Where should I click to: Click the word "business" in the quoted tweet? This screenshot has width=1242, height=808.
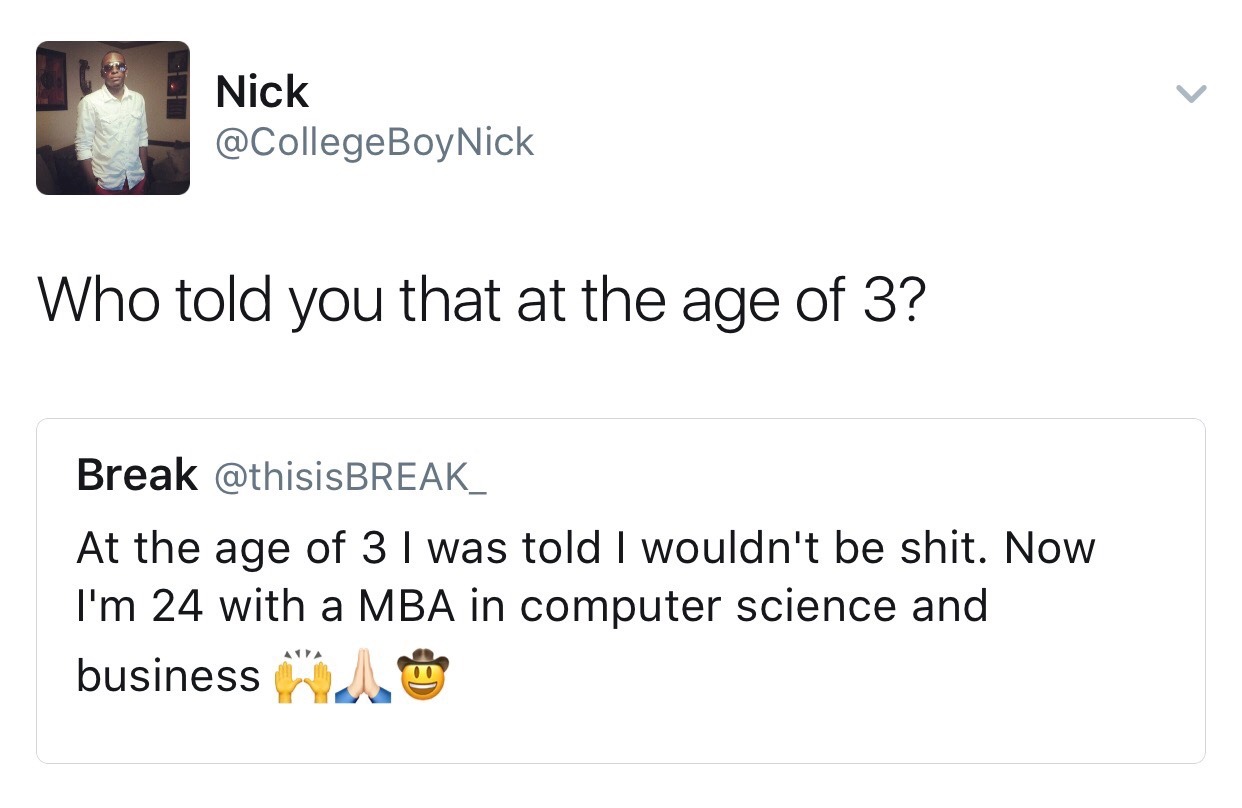[x=168, y=677]
